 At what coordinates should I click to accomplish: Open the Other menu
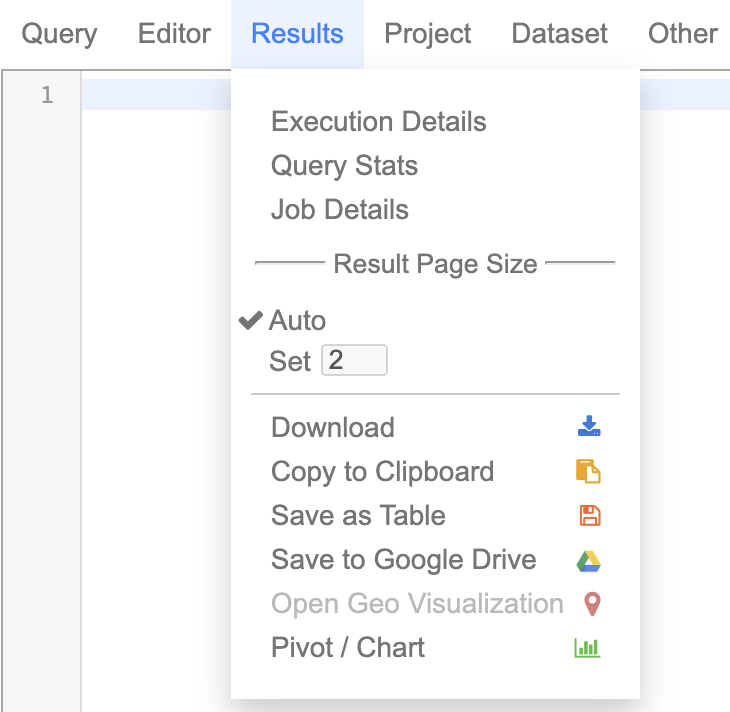tap(683, 34)
